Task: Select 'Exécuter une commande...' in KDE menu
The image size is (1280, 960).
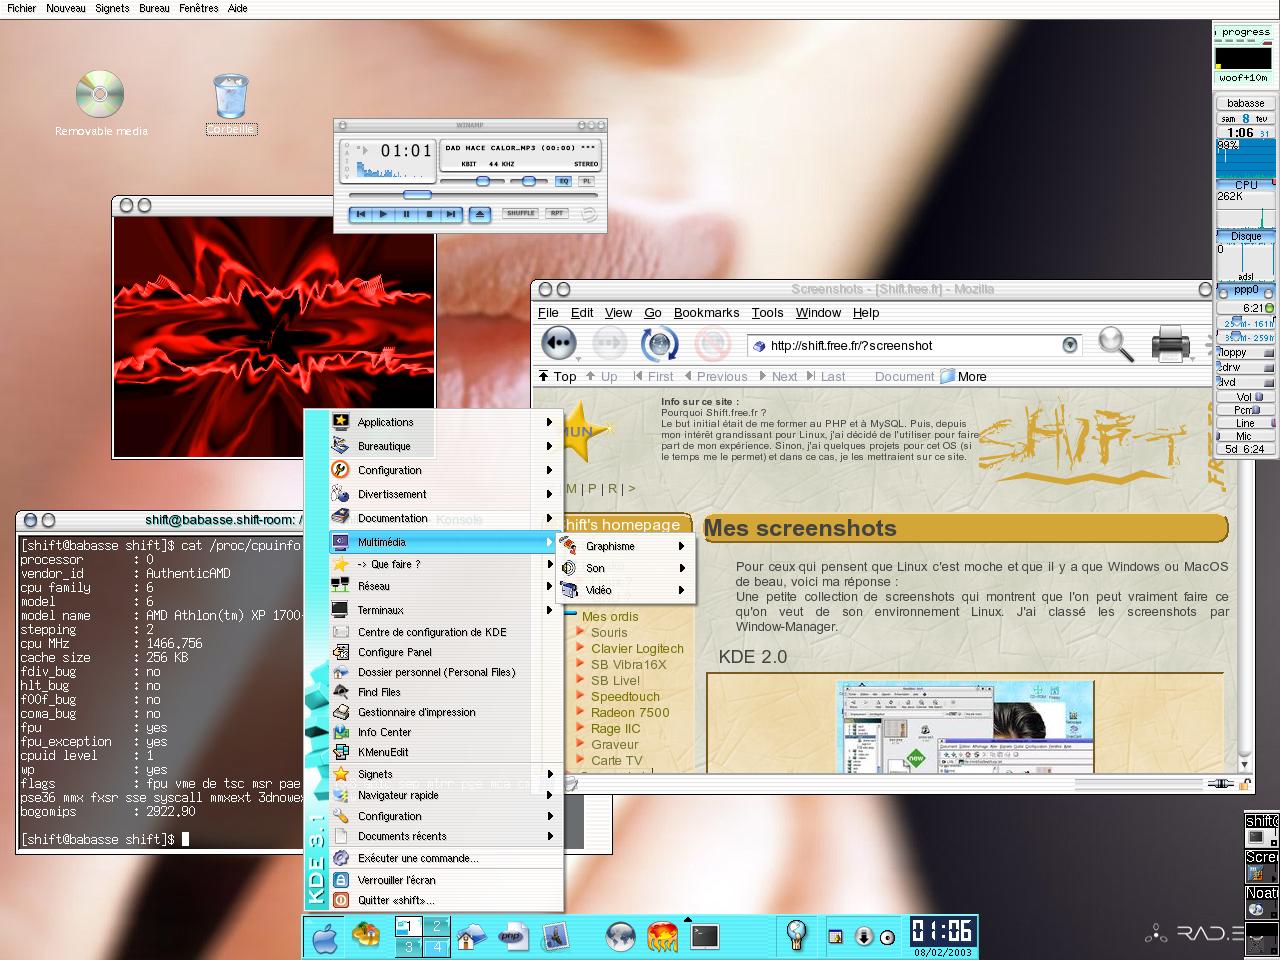Action: coord(417,858)
